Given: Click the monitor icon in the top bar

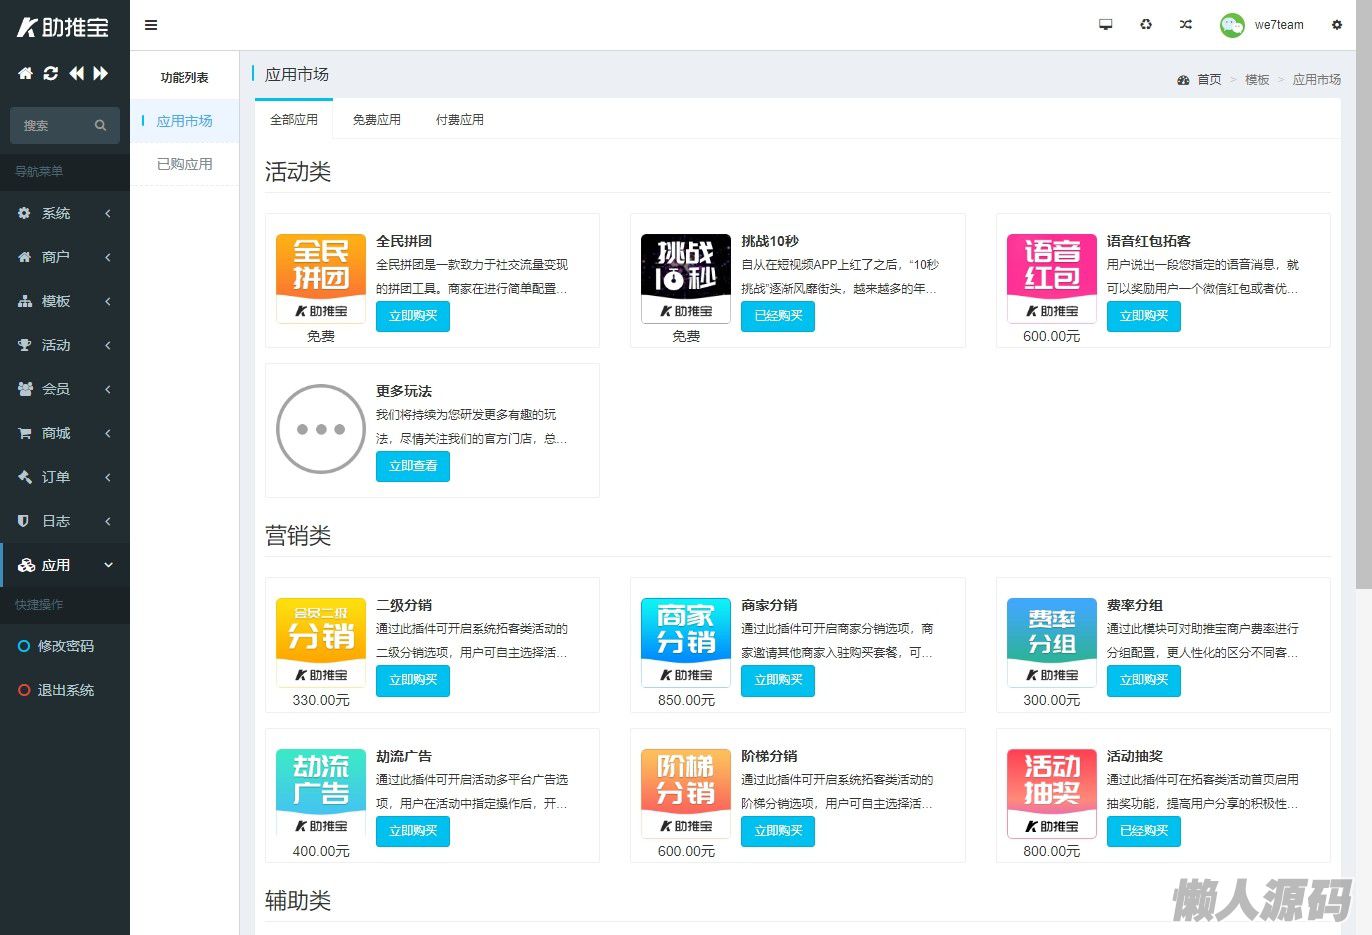Looking at the screenshot, I should point(1105,25).
